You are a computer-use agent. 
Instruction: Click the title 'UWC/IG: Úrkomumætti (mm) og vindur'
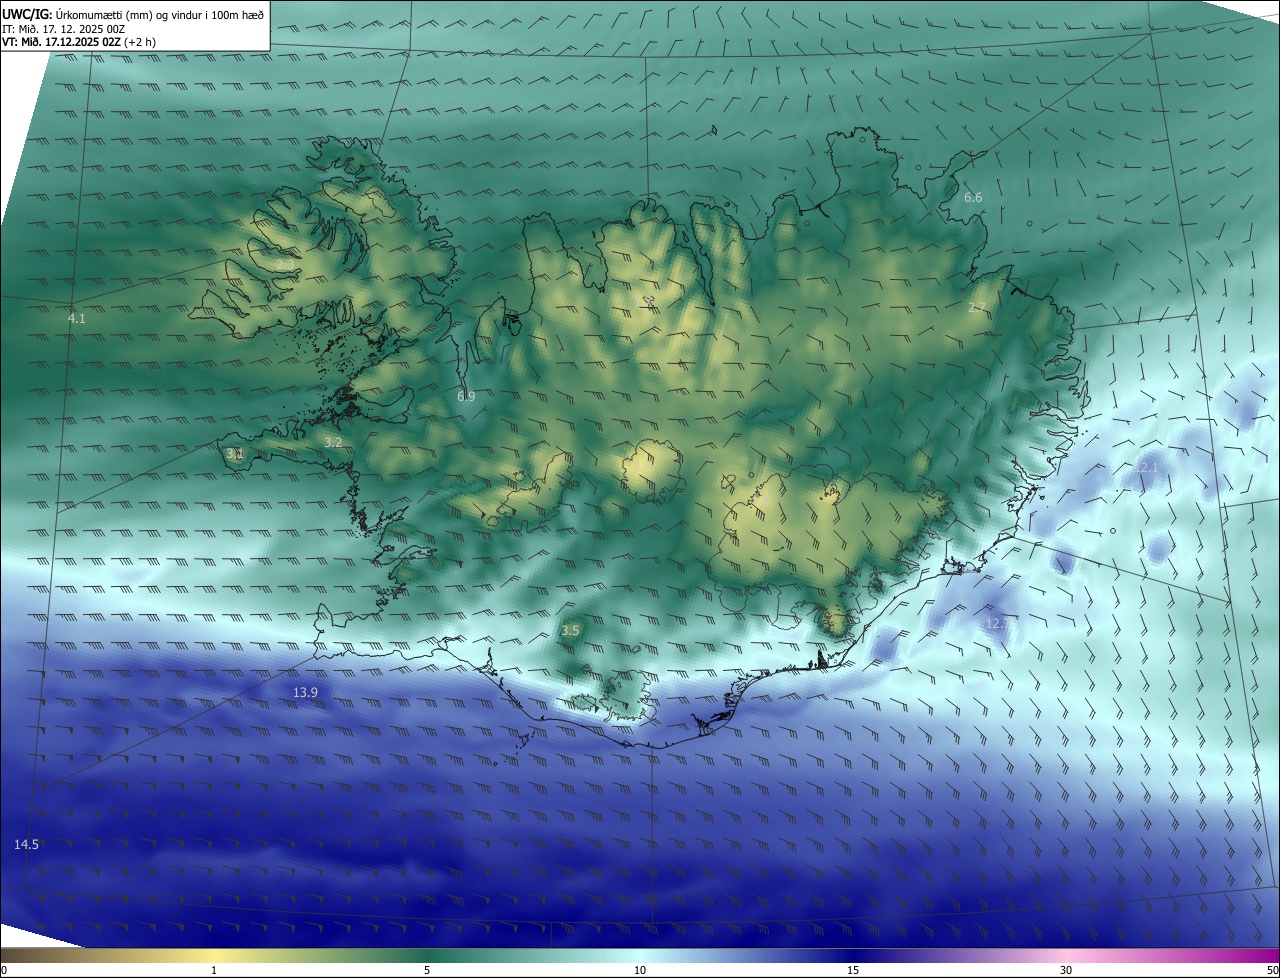click(132, 14)
